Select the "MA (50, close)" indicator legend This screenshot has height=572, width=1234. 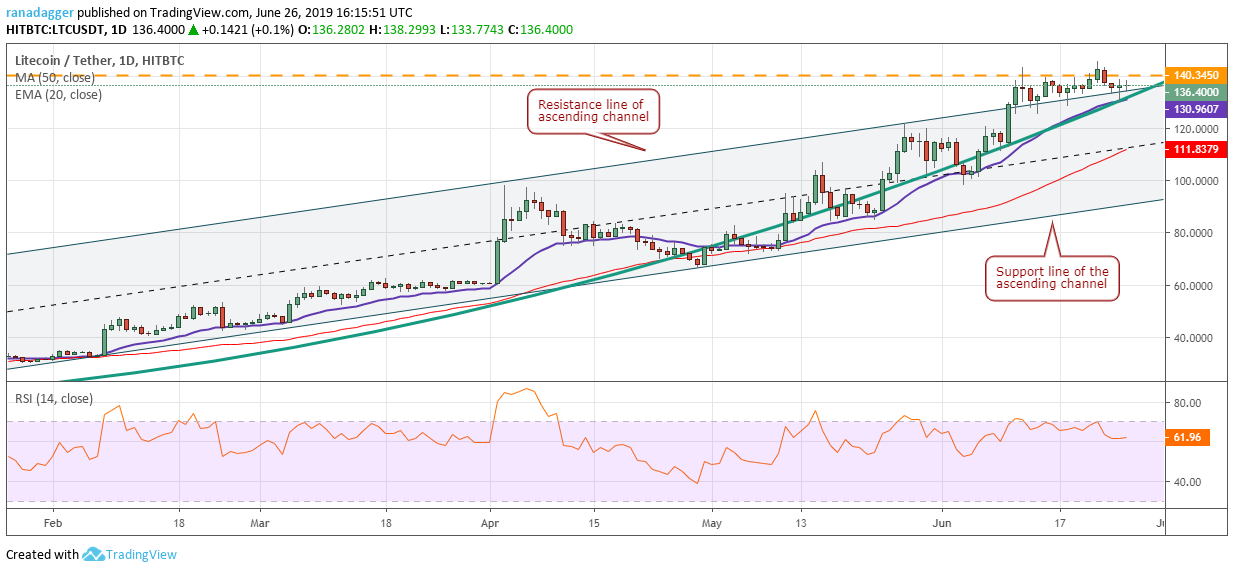click(55, 77)
